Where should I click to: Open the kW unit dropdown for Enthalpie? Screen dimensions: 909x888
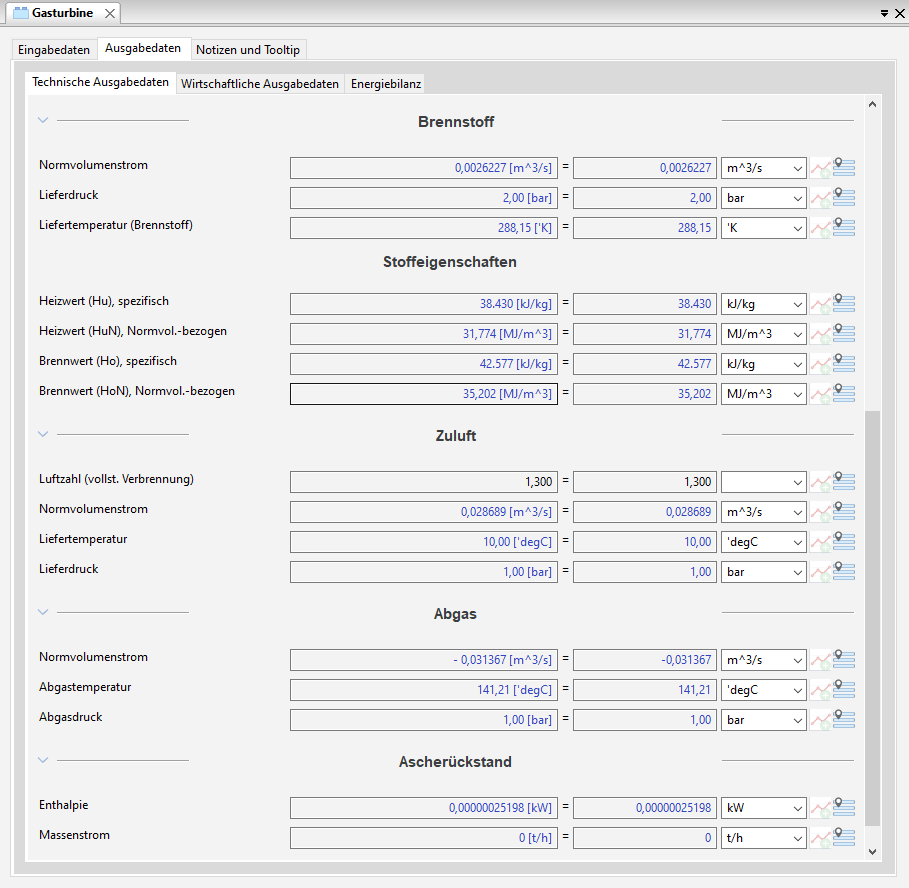click(763, 808)
